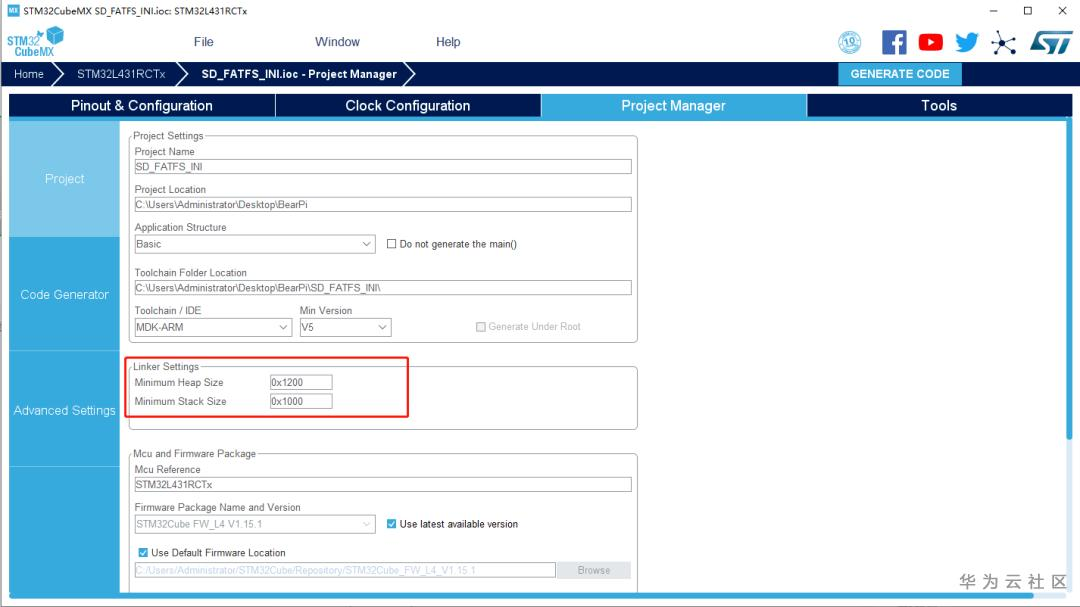Tick Do not generate the main() checkbox

point(391,244)
